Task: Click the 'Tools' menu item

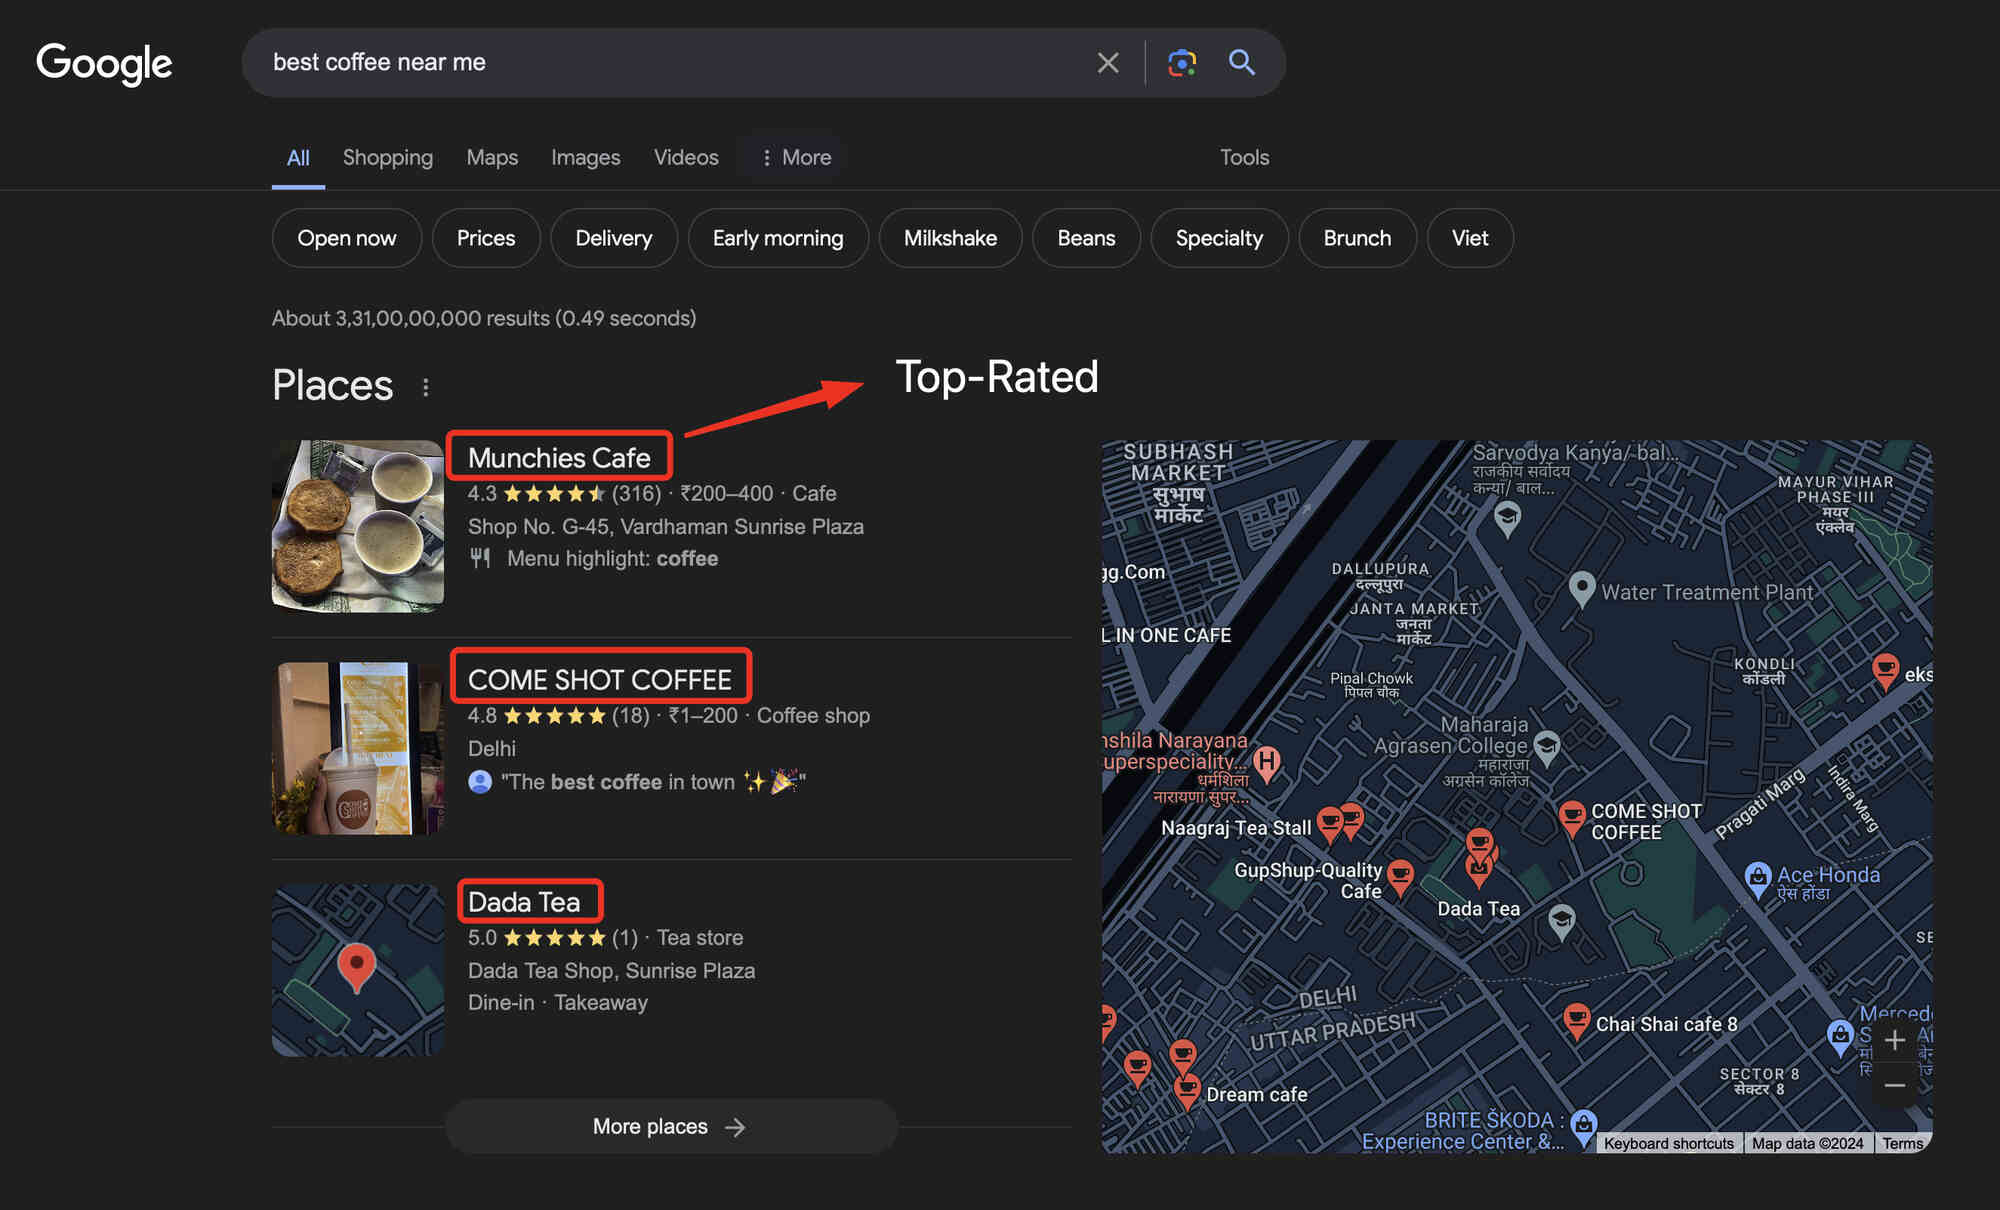Action: point(1244,157)
